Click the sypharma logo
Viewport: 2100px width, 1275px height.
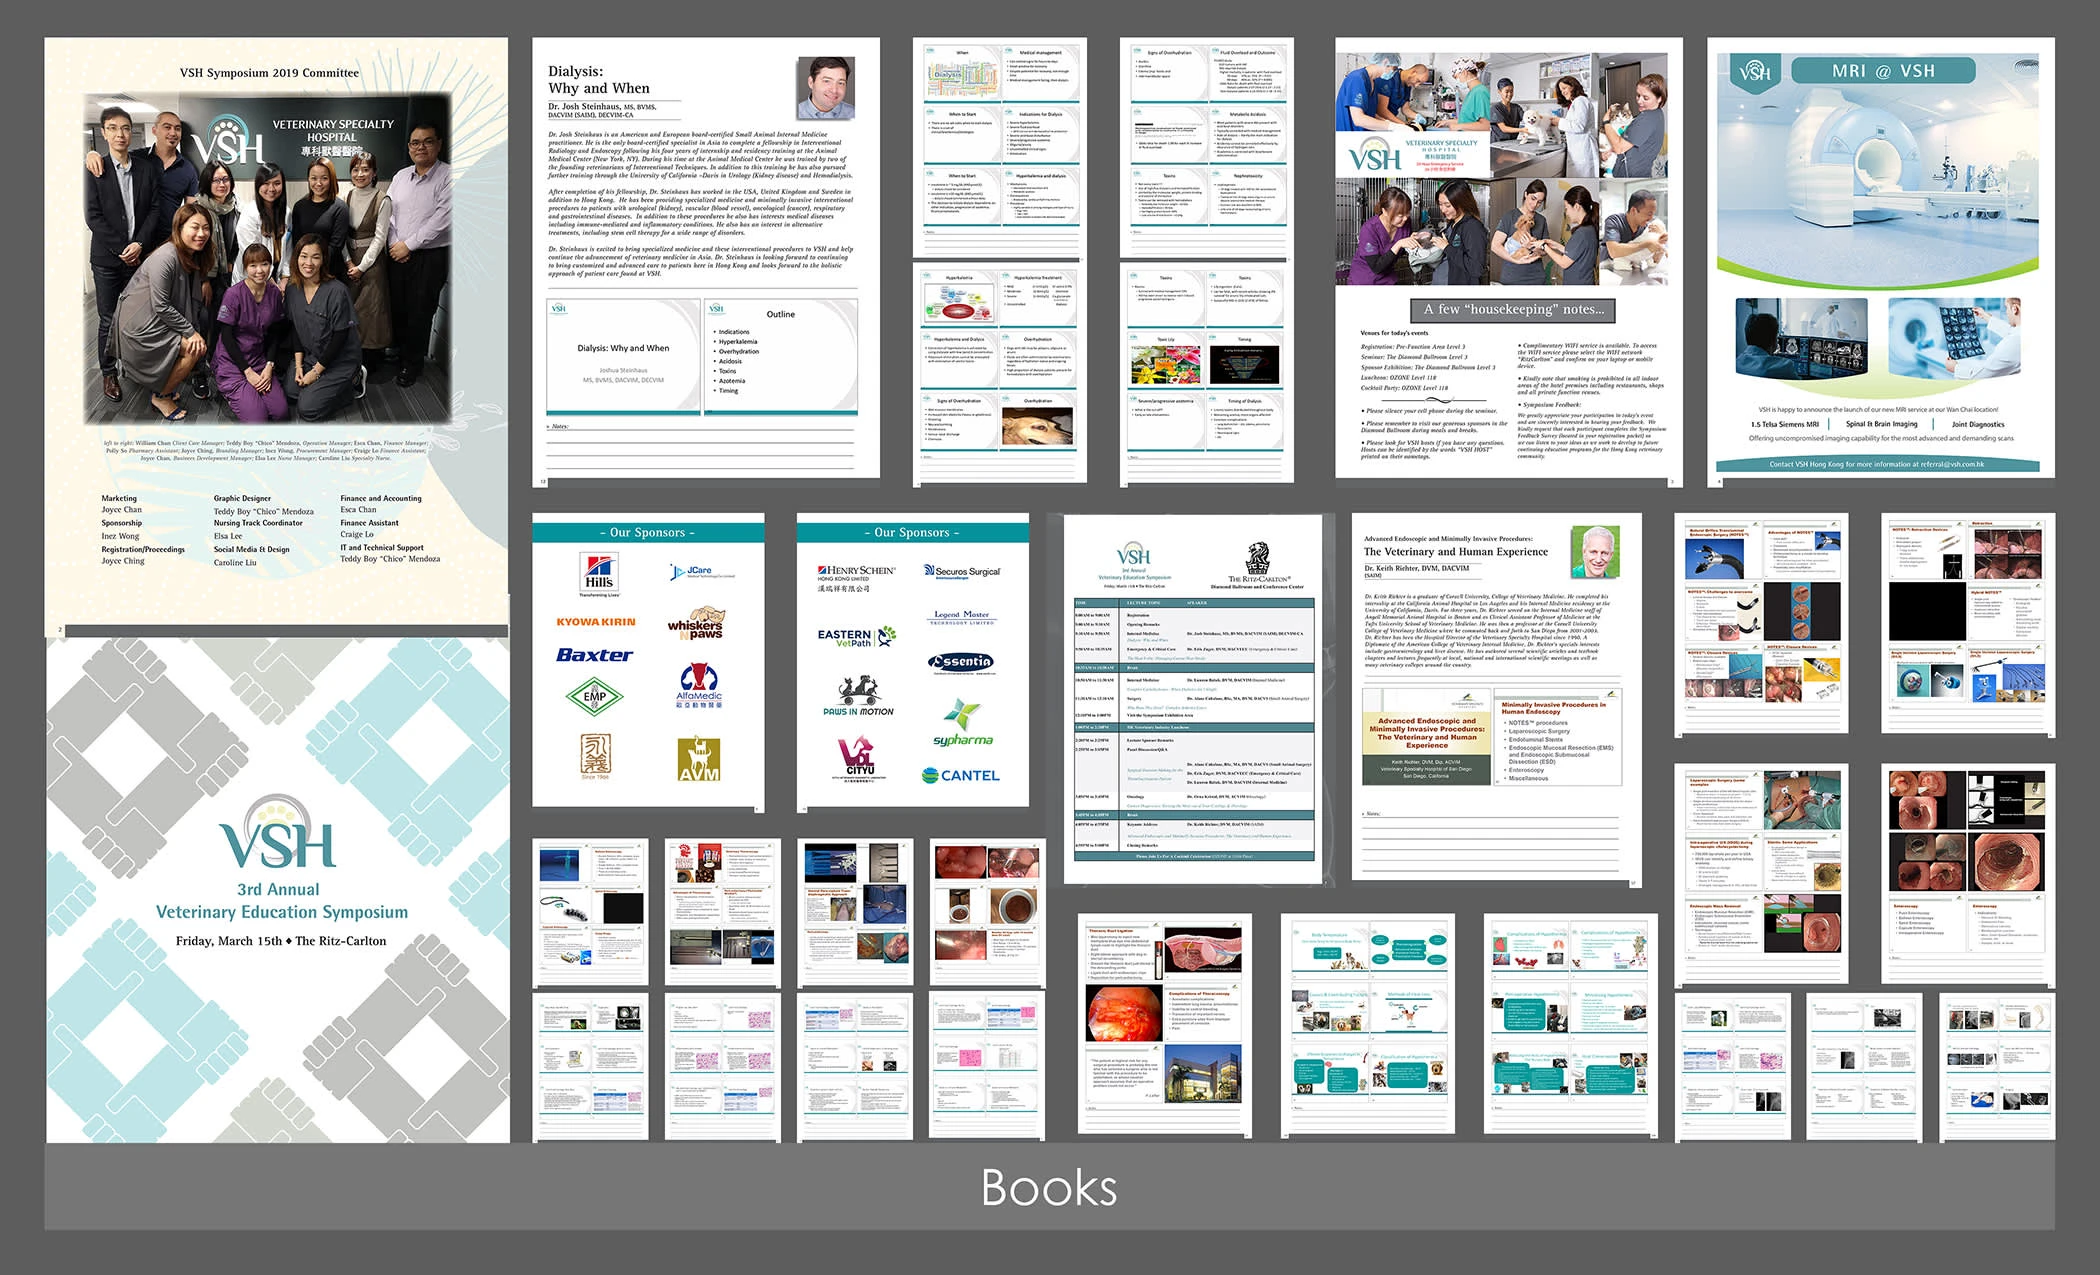point(962,725)
